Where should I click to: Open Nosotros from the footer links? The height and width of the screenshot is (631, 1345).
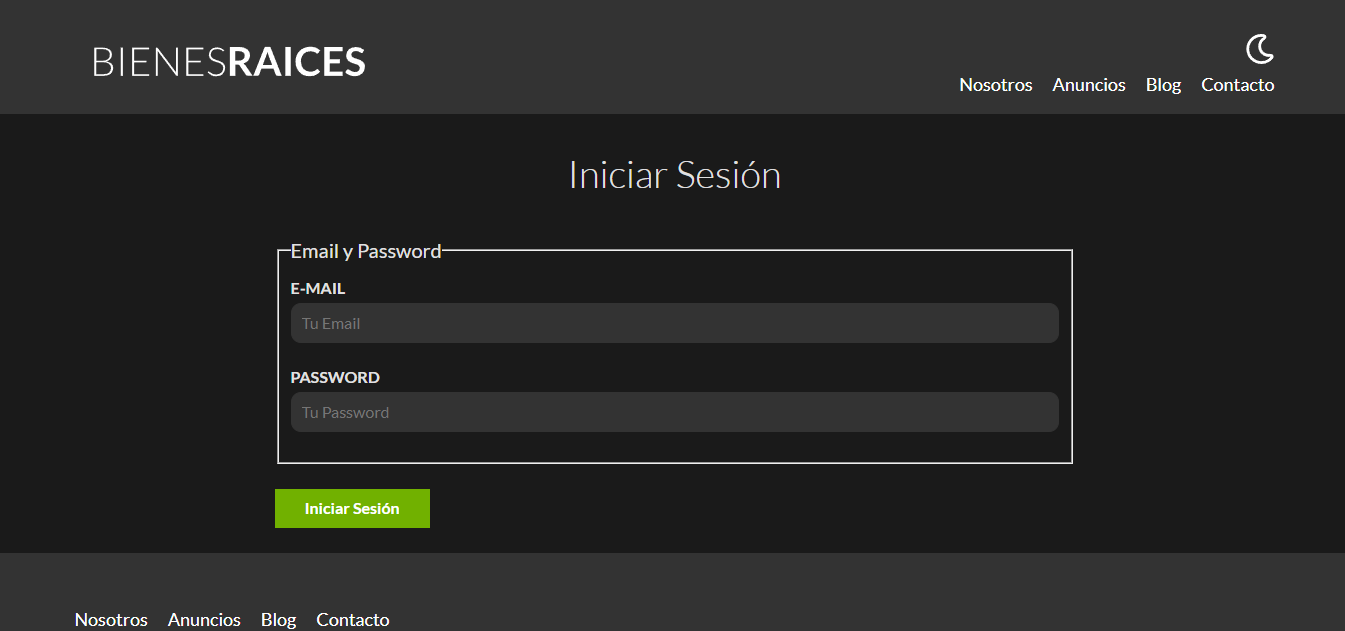[110, 619]
